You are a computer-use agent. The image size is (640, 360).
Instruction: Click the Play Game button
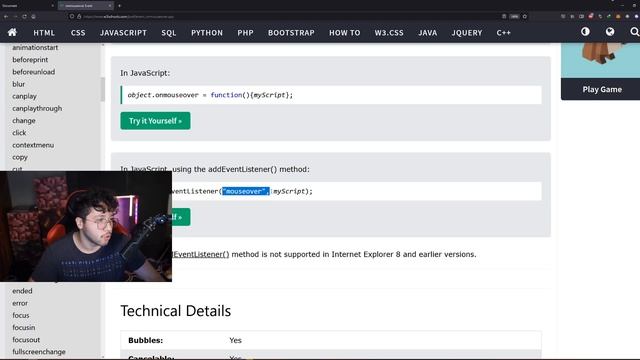click(x=602, y=89)
